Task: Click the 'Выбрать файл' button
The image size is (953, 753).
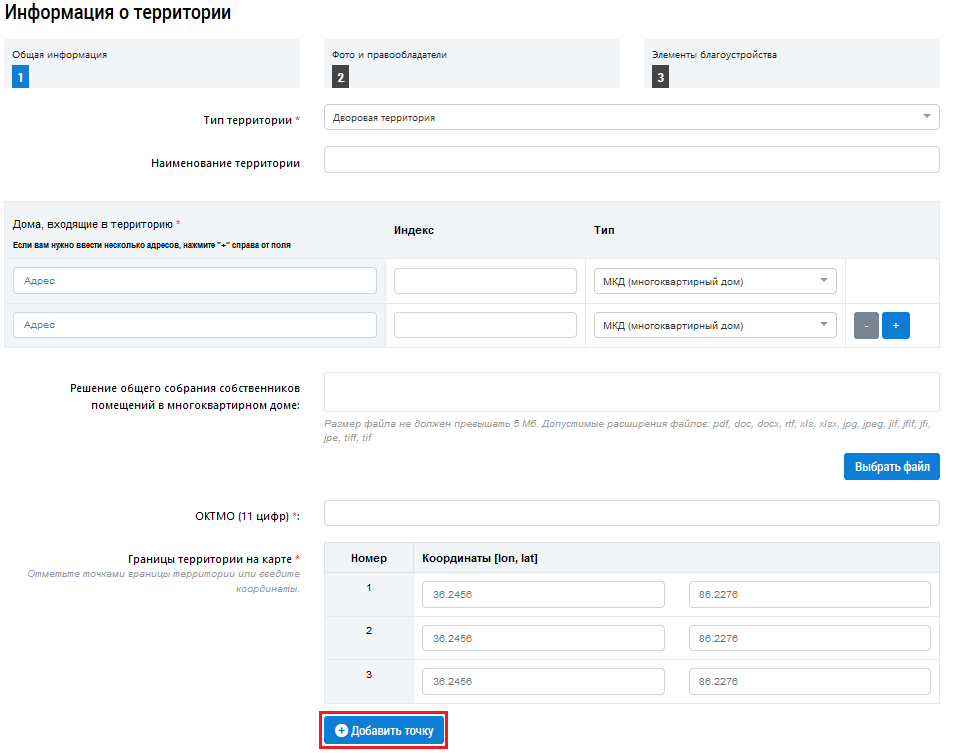Action: click(x=891, y=467)
